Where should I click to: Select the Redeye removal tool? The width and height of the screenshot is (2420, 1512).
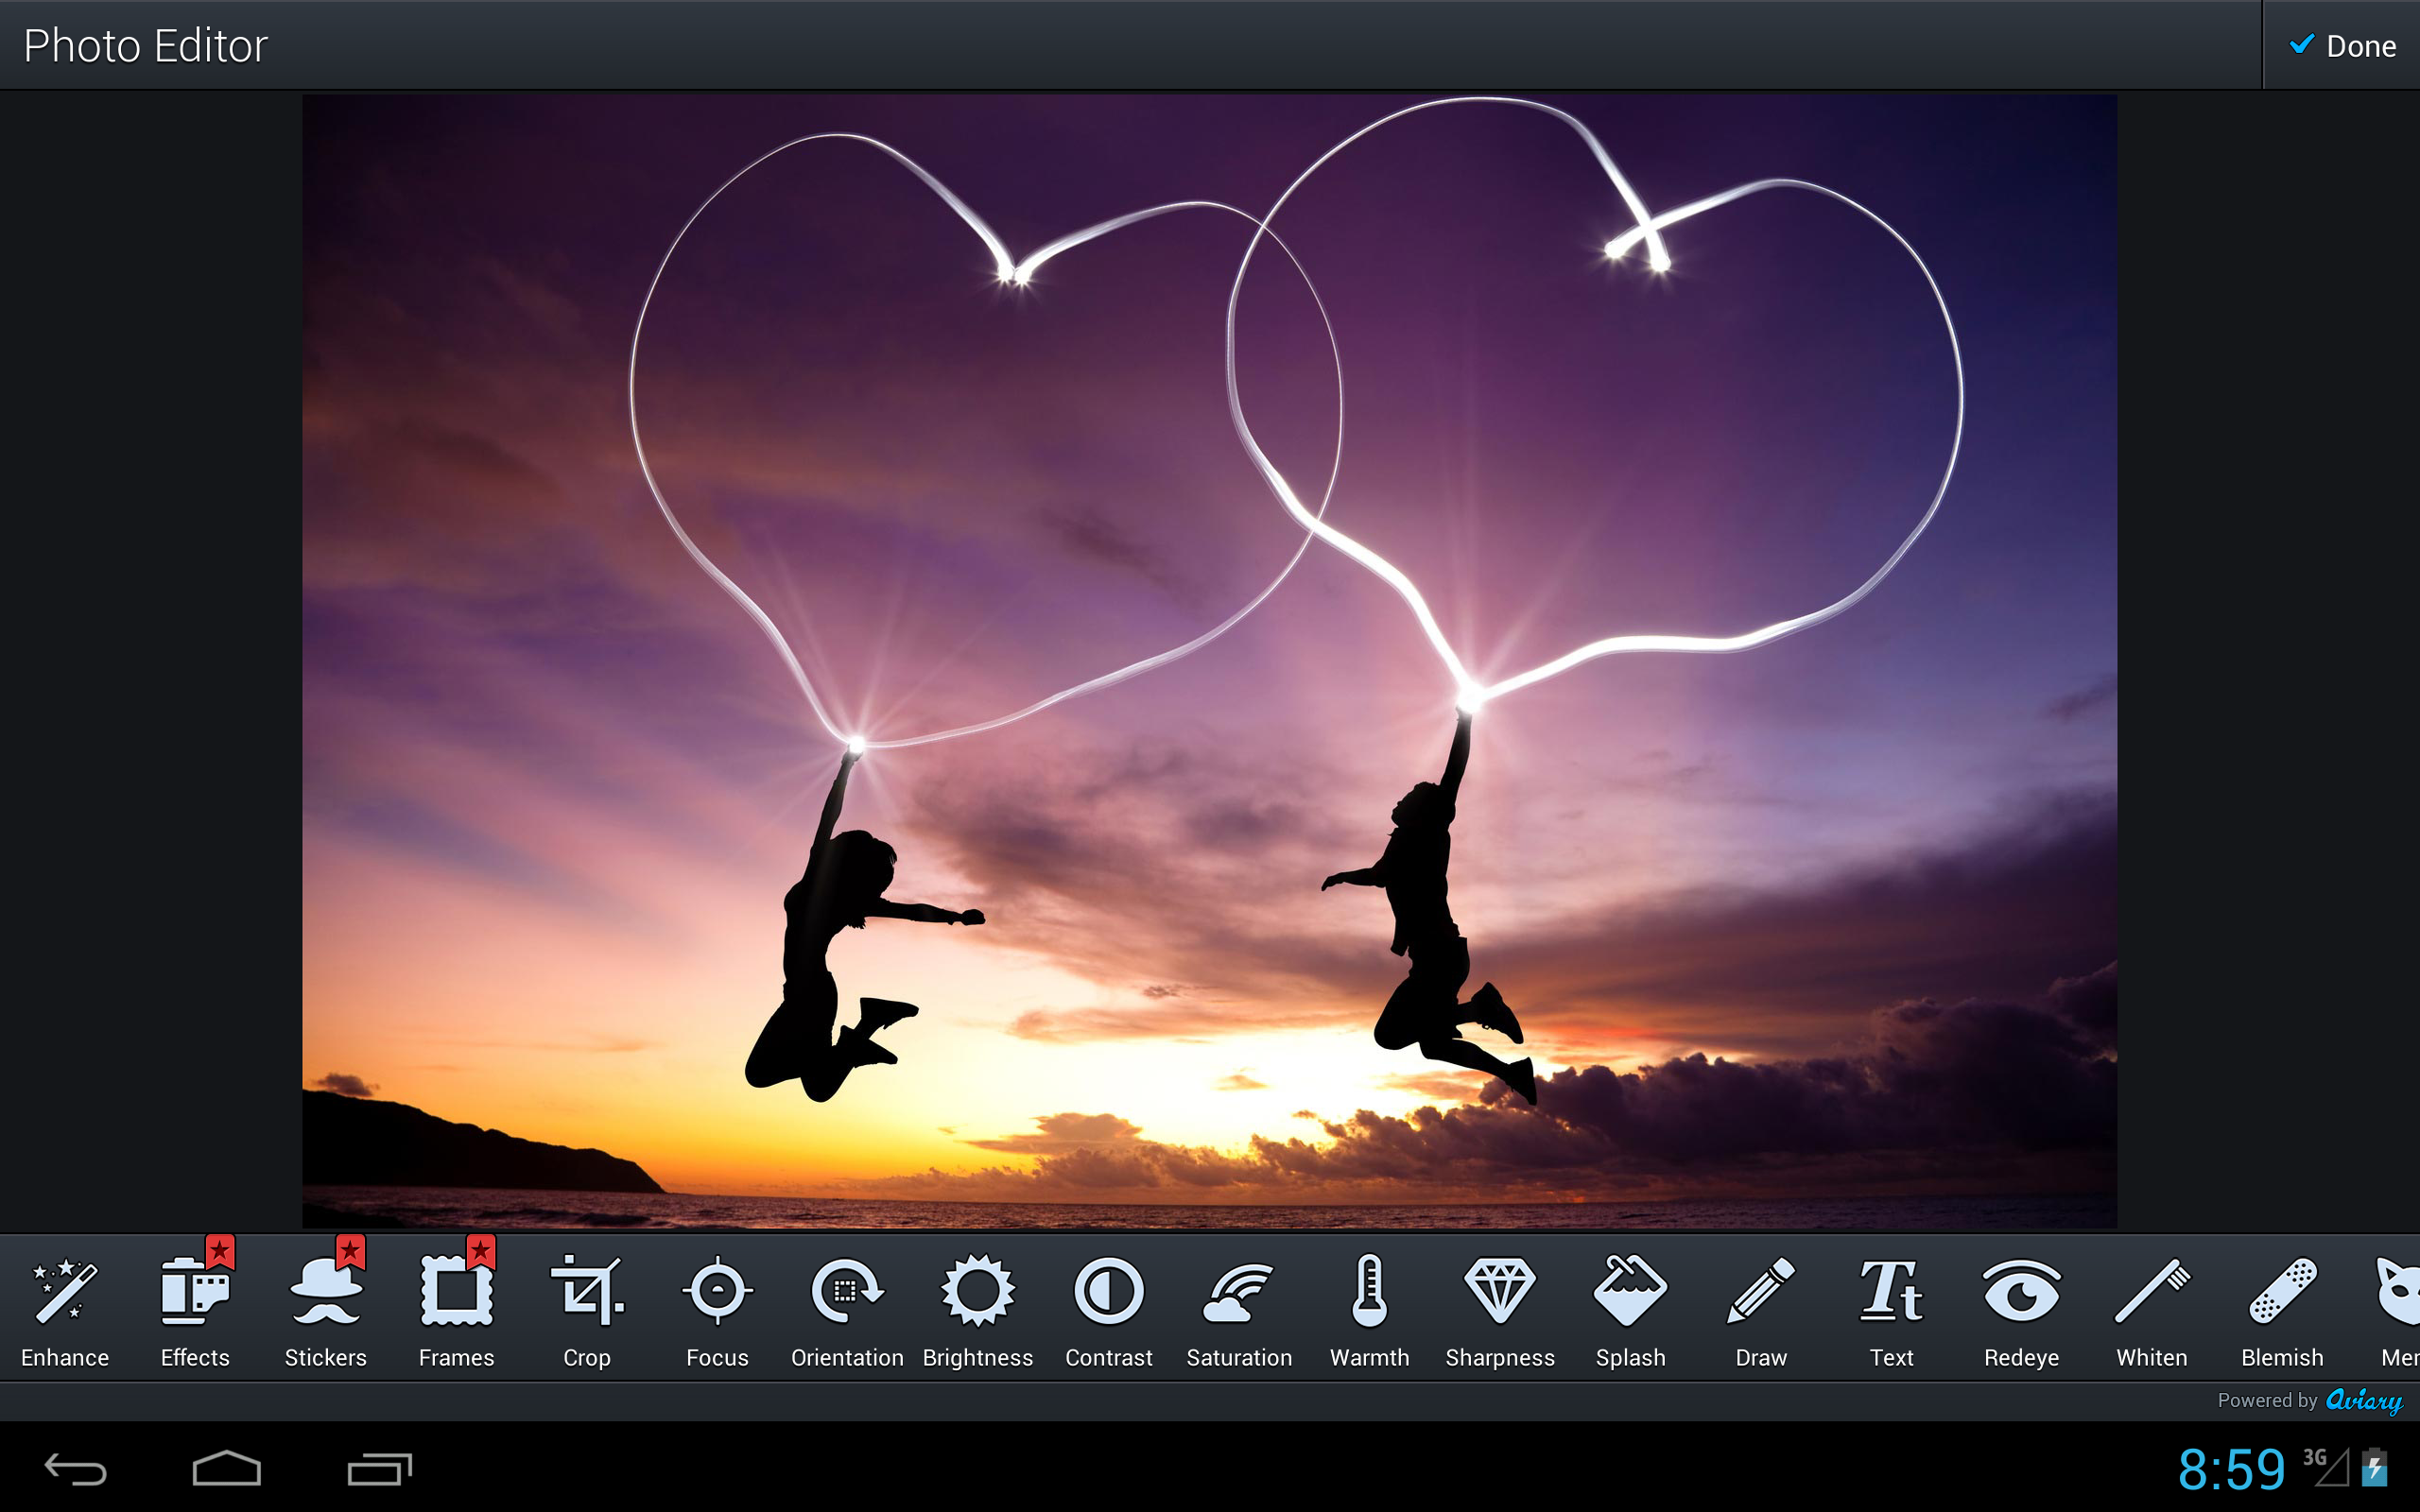pyautogui.click(x=2021, y=1310)
